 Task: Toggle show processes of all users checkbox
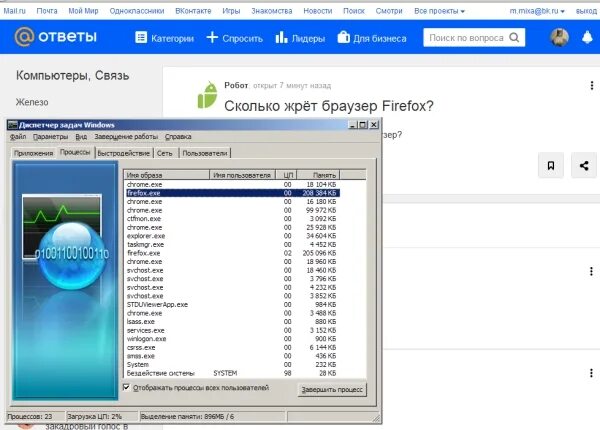click(x=126, y=387)
